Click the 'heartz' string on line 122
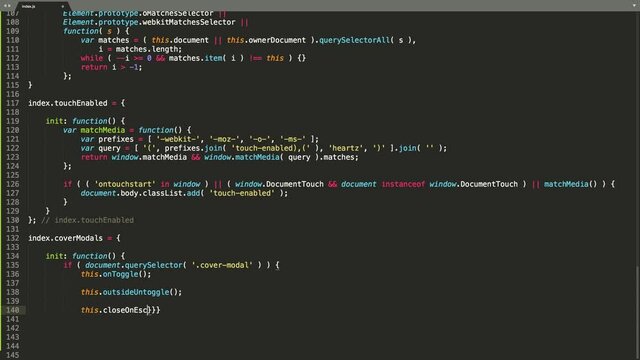 coord(345,148)
